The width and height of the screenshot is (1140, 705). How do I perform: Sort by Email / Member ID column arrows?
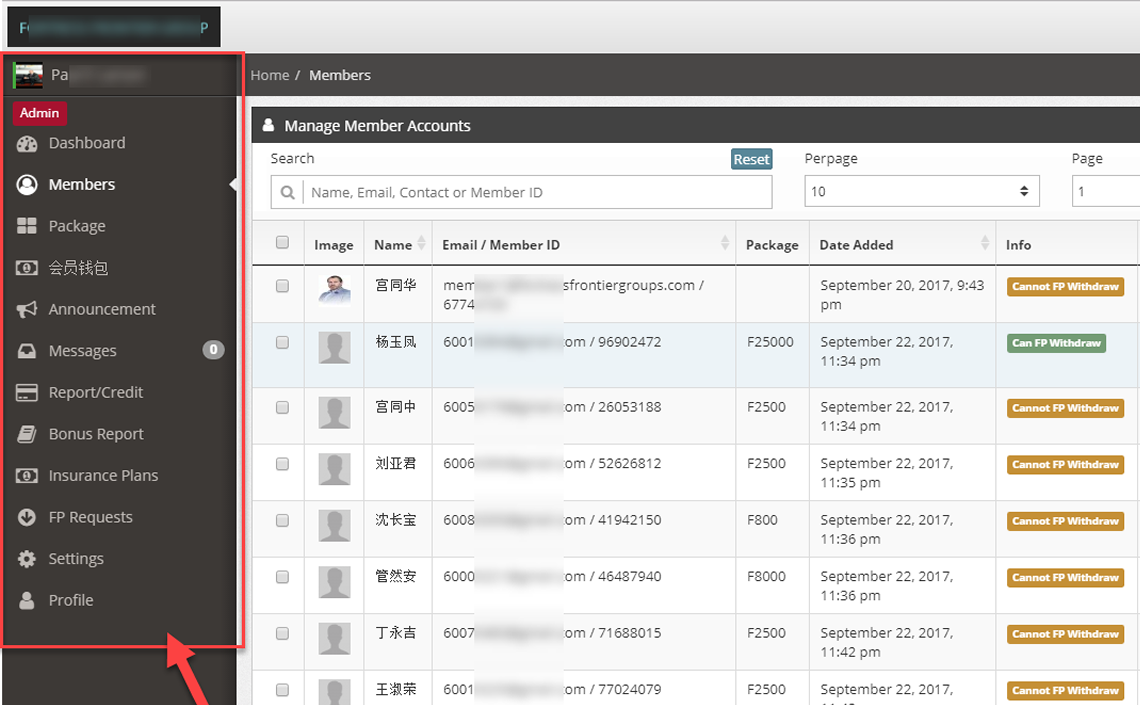724,243
